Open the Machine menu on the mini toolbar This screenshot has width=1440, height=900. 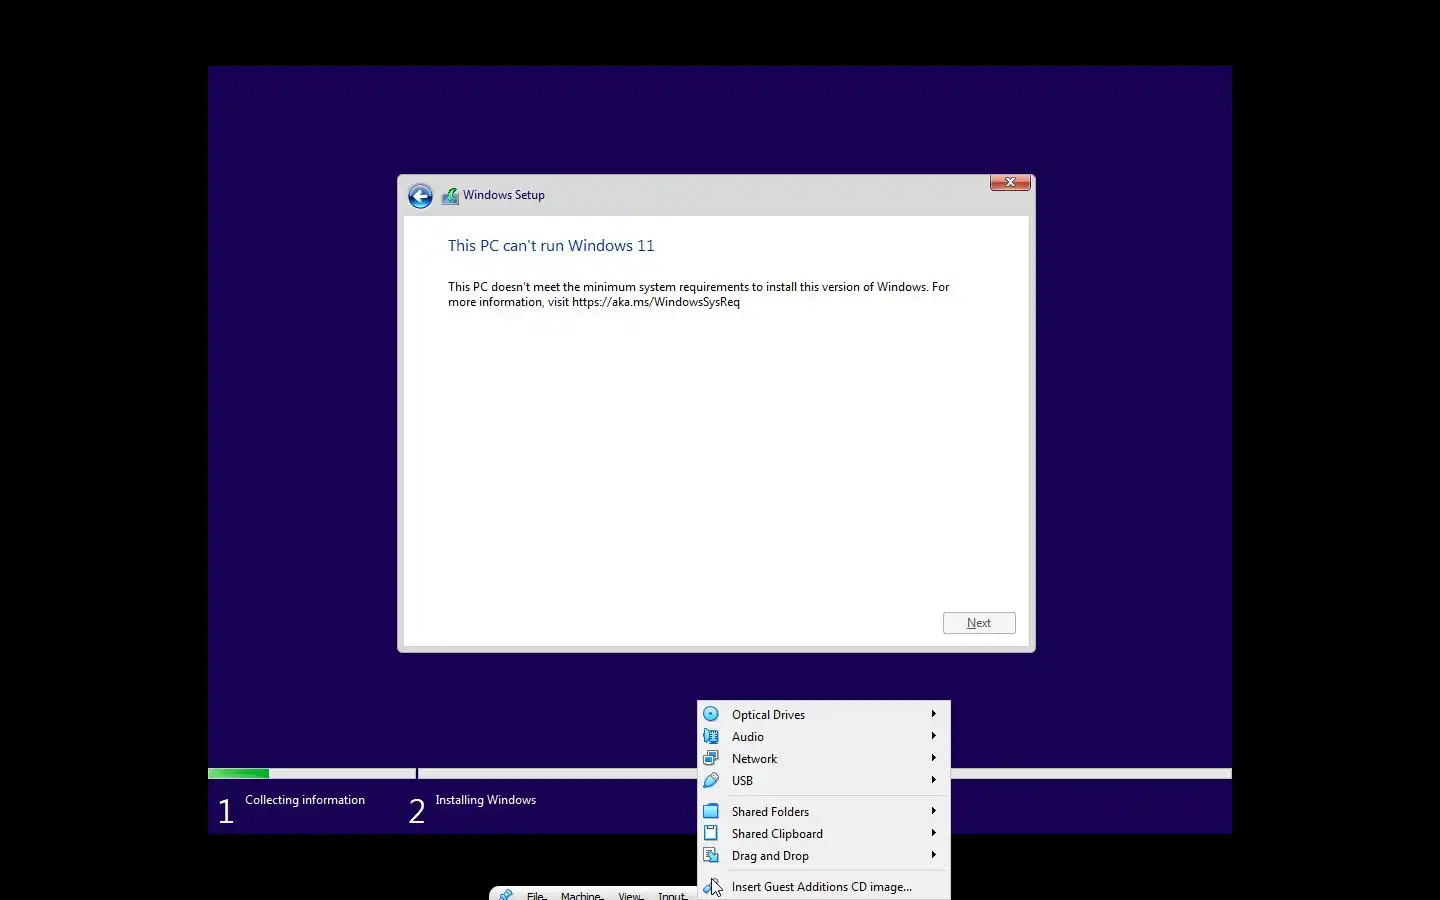pyautogui.click(x=582, y=896)
